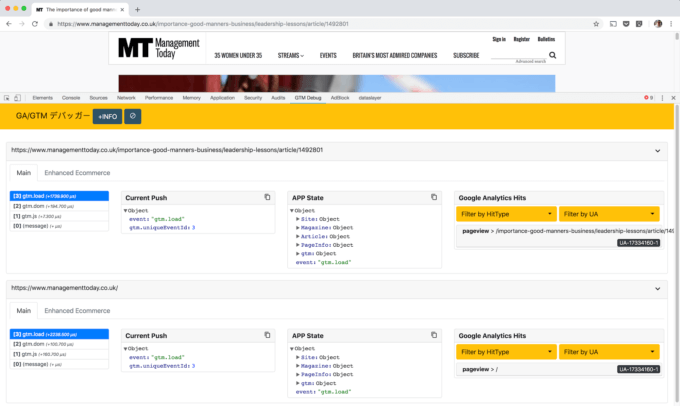Click the clear button beside +INFO
680x406 pixels.
[x=133, y=116]
